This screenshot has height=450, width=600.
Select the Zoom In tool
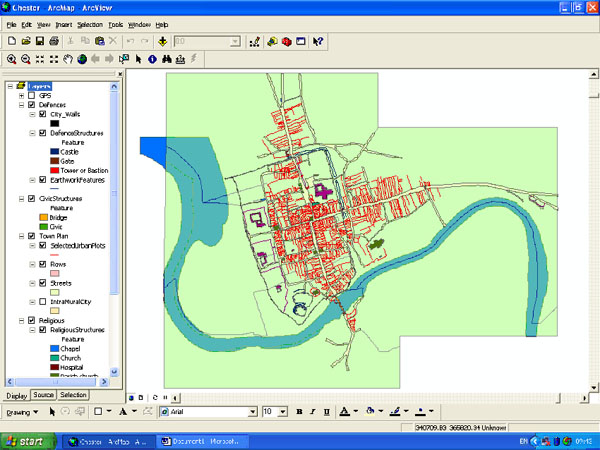click(12, 59)
